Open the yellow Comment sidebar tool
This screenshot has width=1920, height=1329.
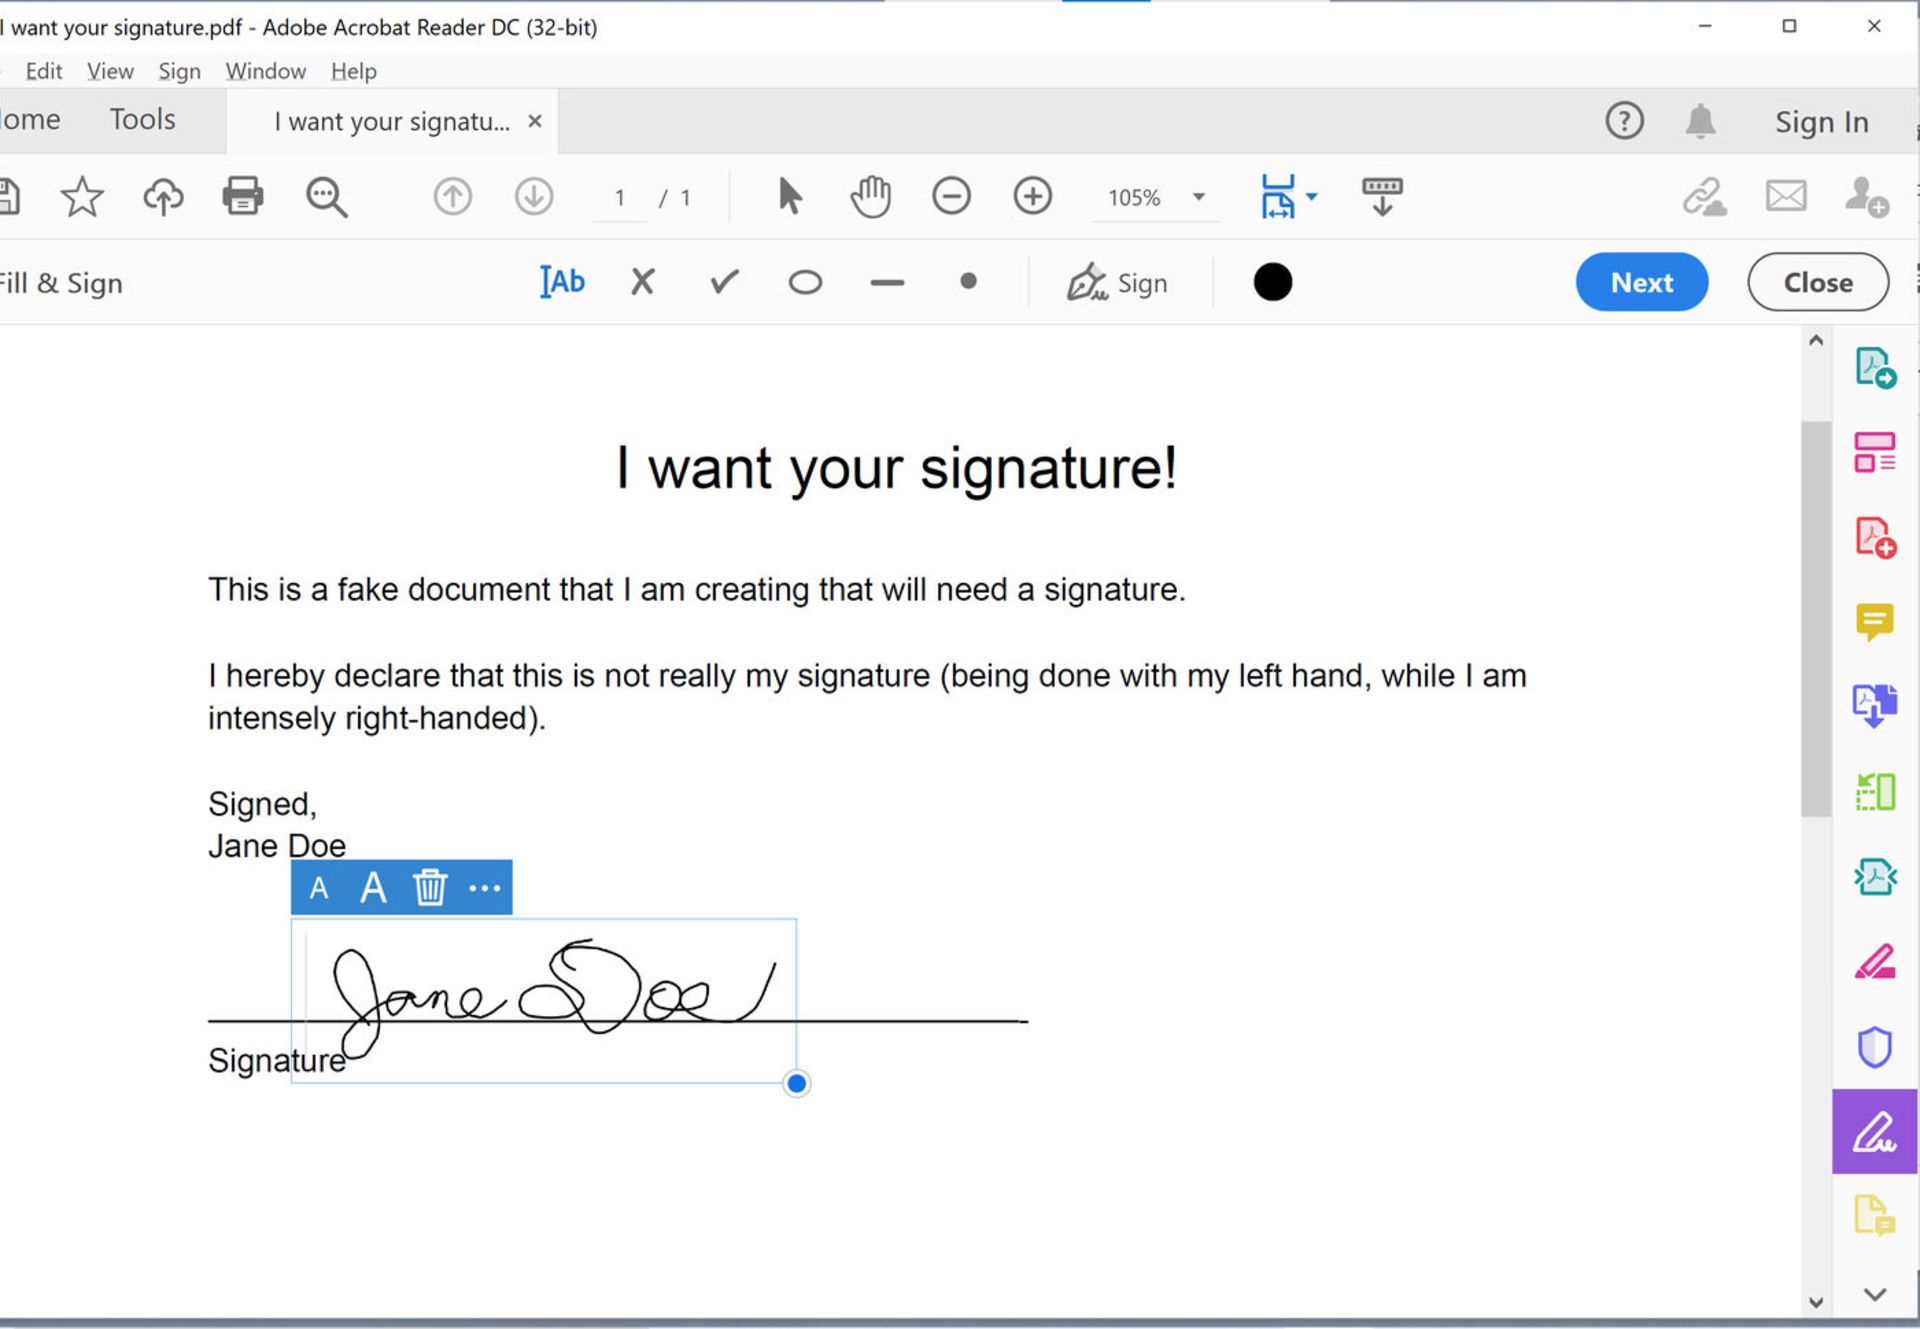1875,622
